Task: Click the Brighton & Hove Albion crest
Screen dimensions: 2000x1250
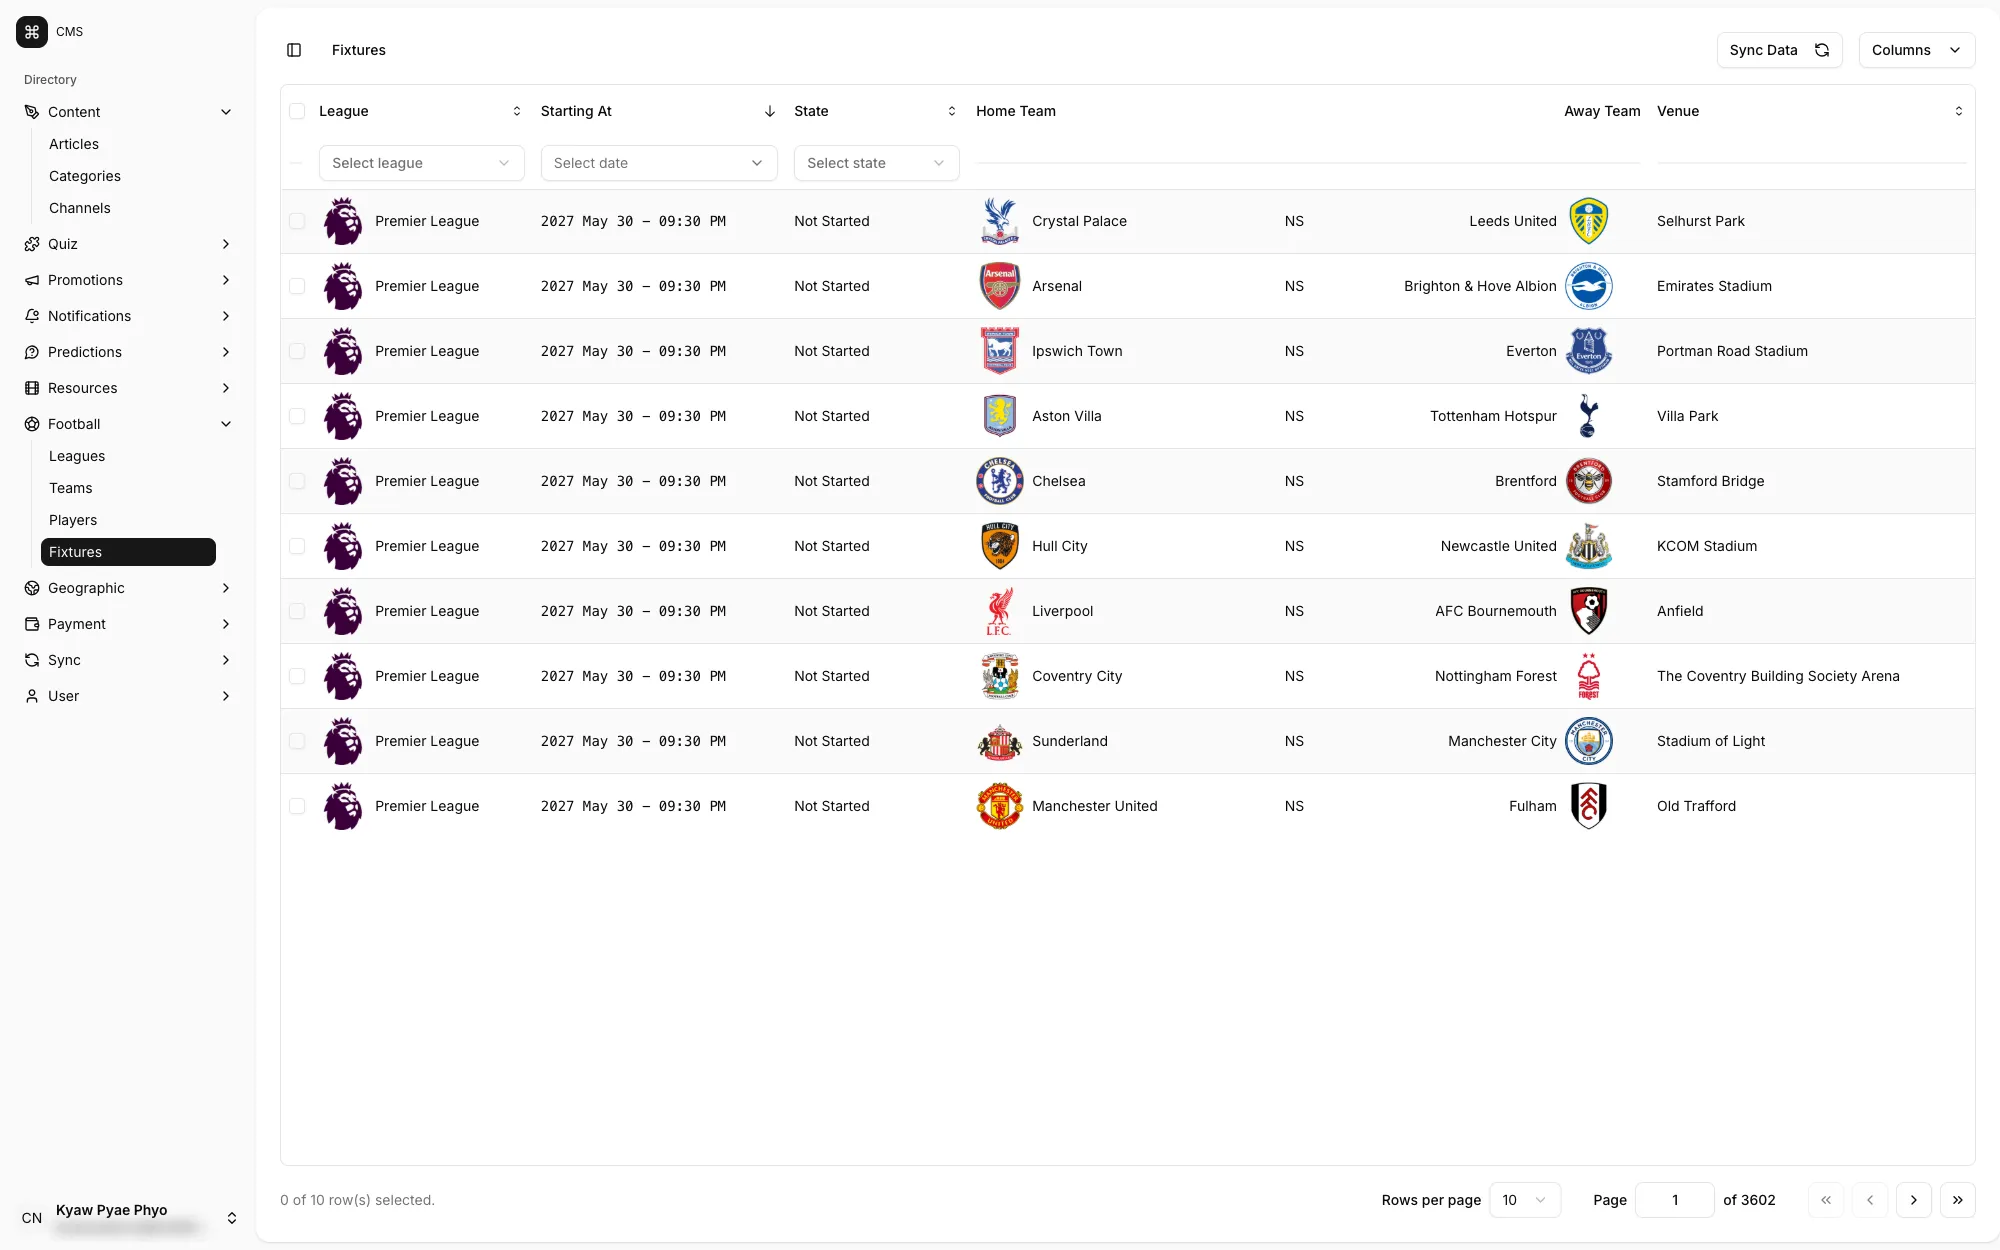Action: tap(1588, 286)
